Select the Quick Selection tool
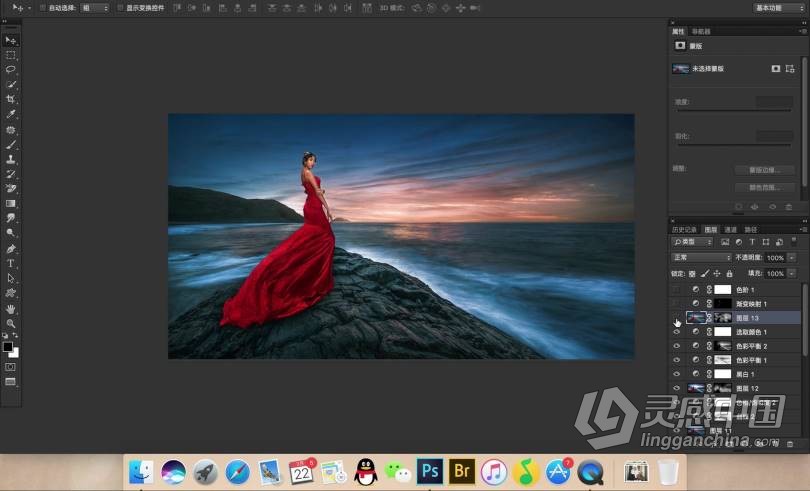Viewport: 810px width, 491px height. pos(10,84)
